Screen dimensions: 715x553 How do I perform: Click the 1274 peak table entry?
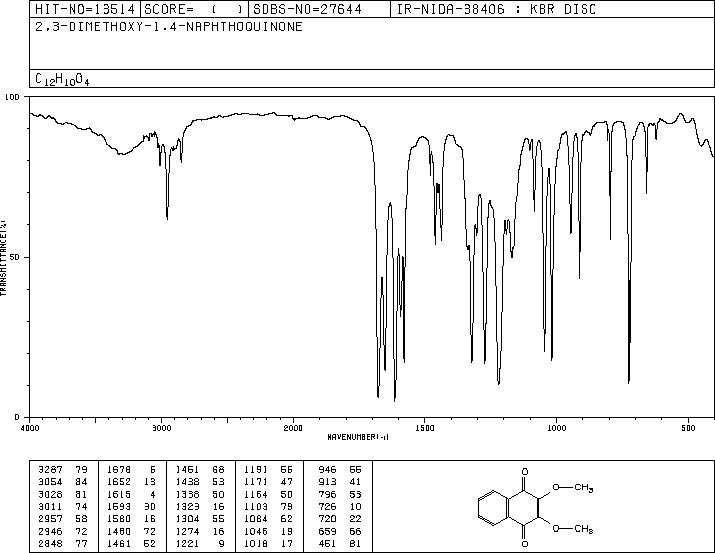pyautogui.click(x=187, y=532)
